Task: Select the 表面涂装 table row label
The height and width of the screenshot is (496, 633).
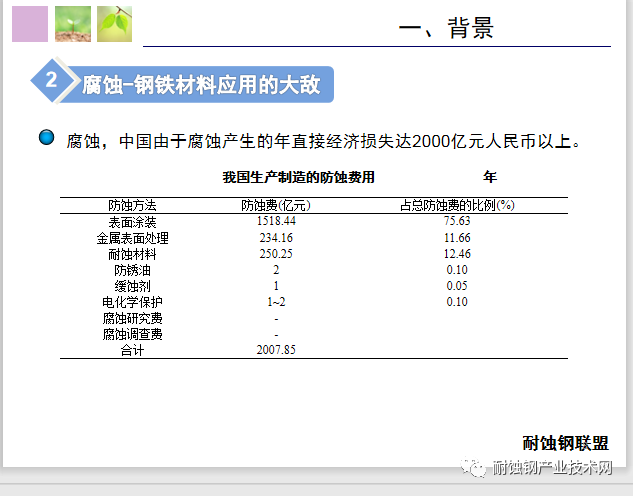Action: coord(132,222)
